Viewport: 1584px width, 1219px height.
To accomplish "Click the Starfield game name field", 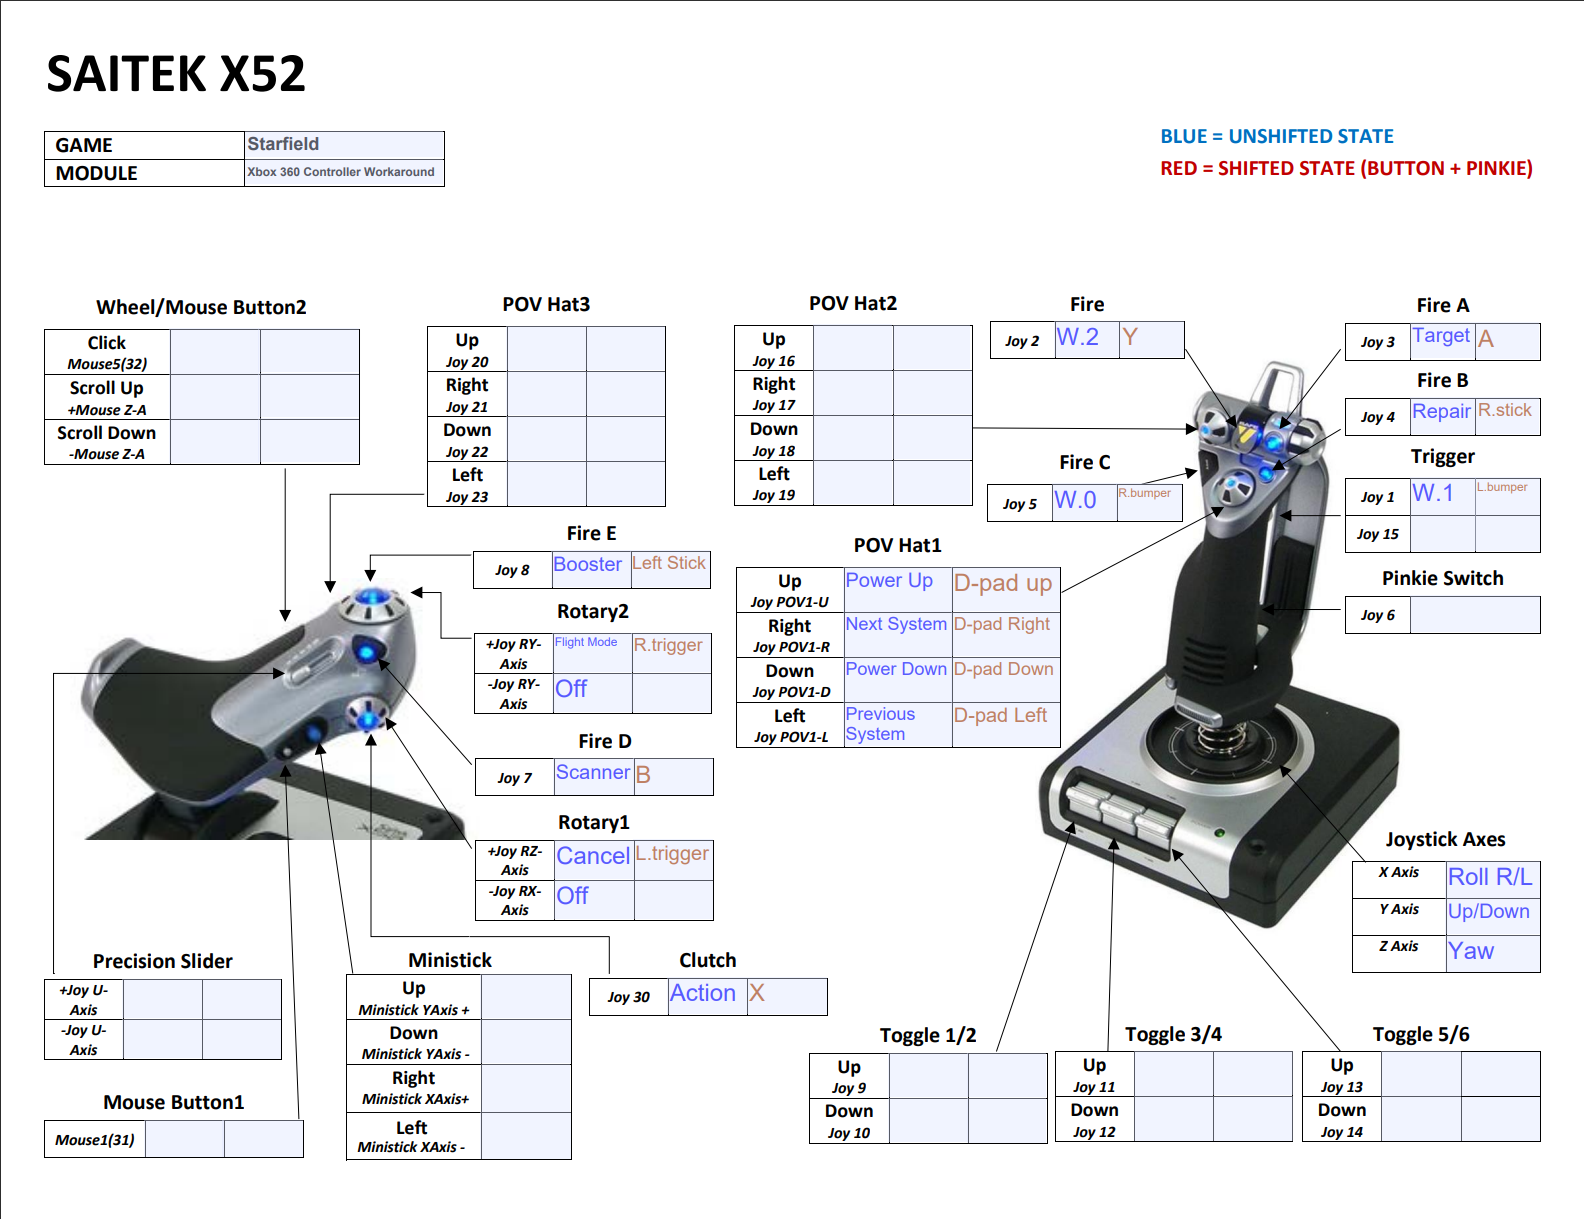I will 344,145.
